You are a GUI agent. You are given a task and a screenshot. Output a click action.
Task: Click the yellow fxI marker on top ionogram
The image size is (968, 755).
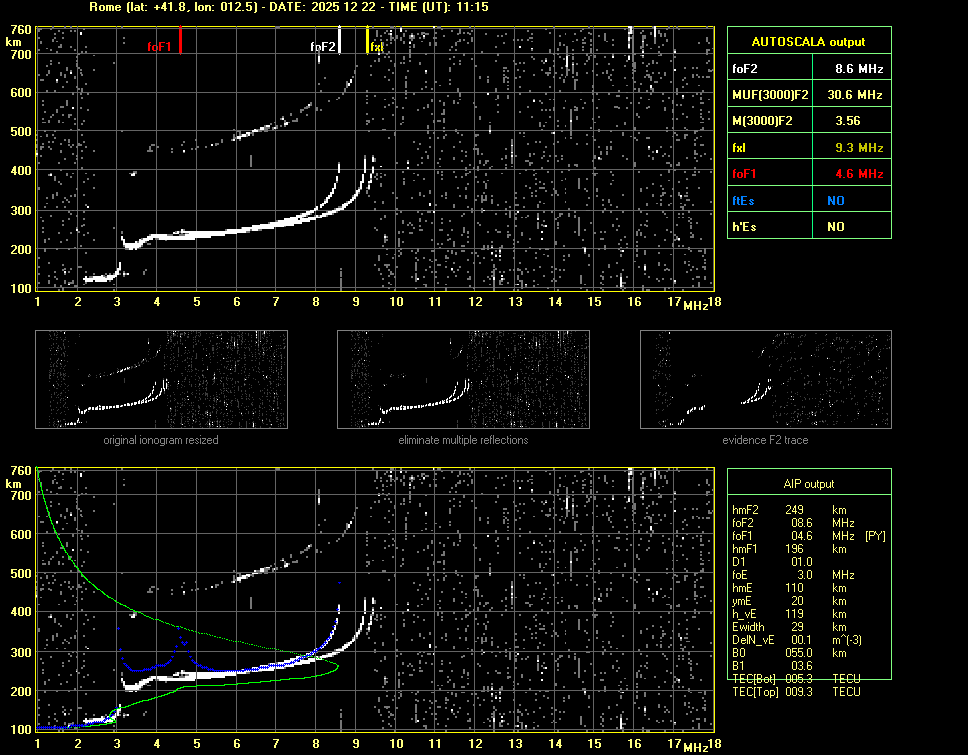(367, 40)
